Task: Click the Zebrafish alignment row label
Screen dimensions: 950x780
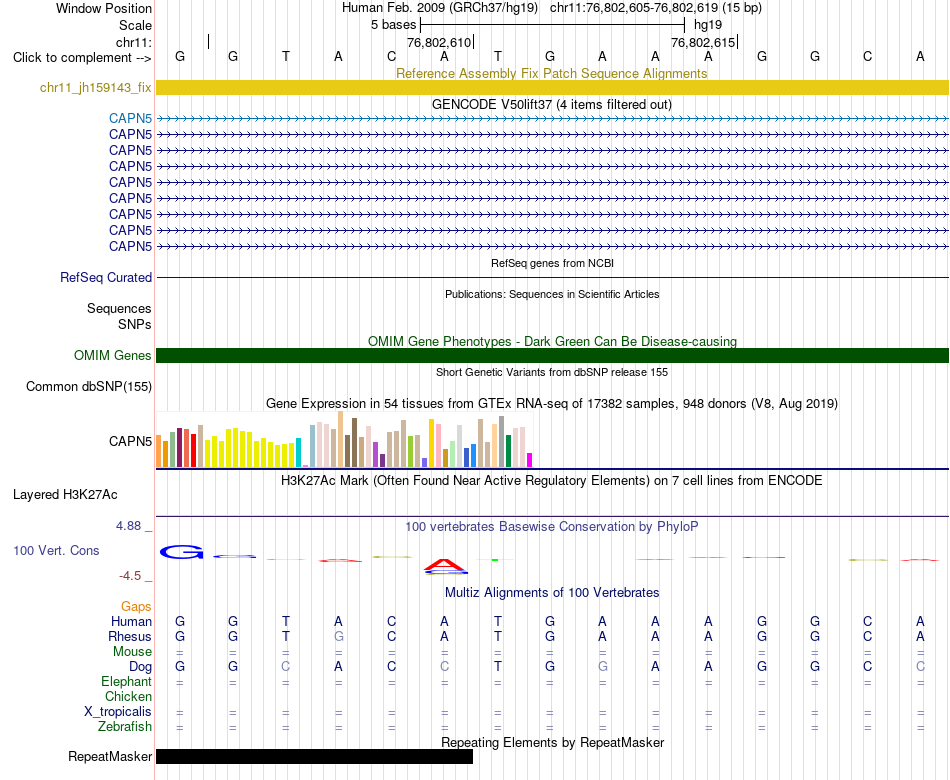Action: coord(125,726)
